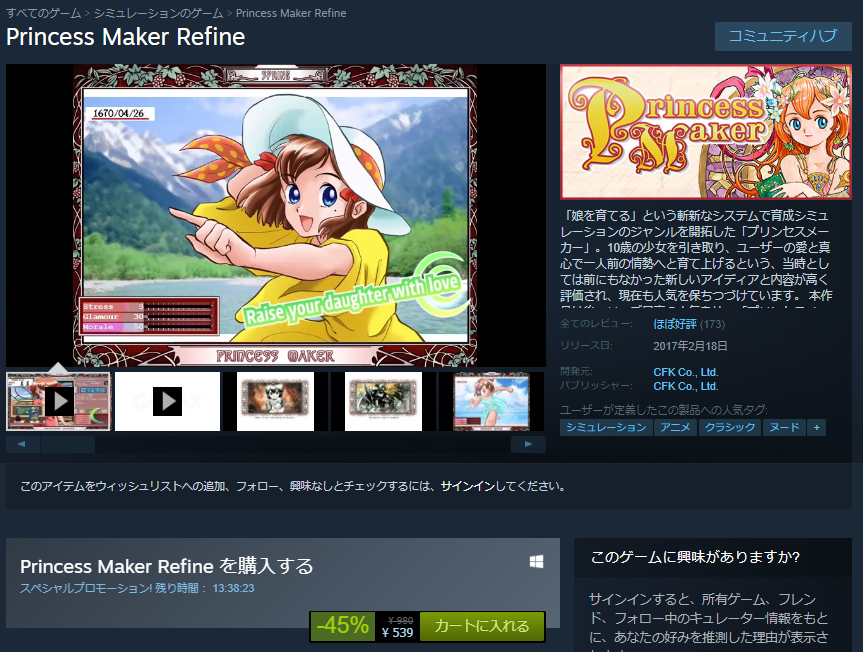Open developer CFK Co., Ltd. link
The width and height of the screenshot is (863, 652).
(x=686, y=372)
